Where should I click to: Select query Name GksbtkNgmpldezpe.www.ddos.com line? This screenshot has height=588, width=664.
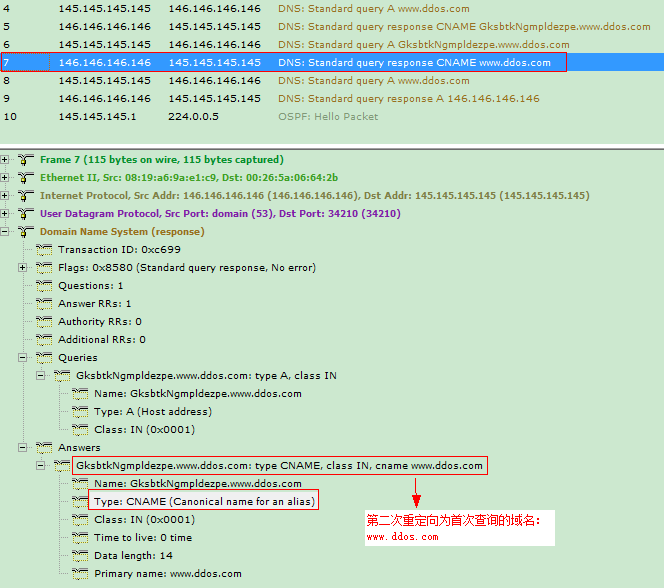pos(198,394)
